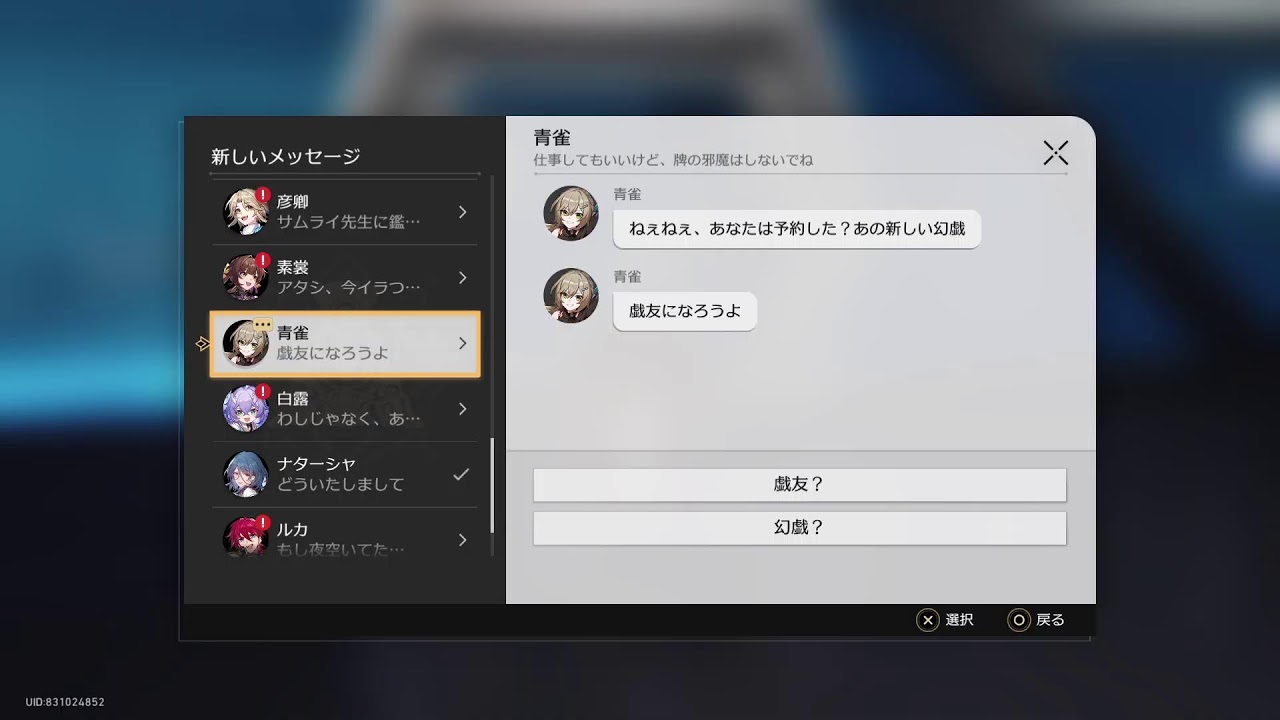Expand 彦卿 conversation chevron
Screen dimensions: 1280x720
[x=462, y=212]
